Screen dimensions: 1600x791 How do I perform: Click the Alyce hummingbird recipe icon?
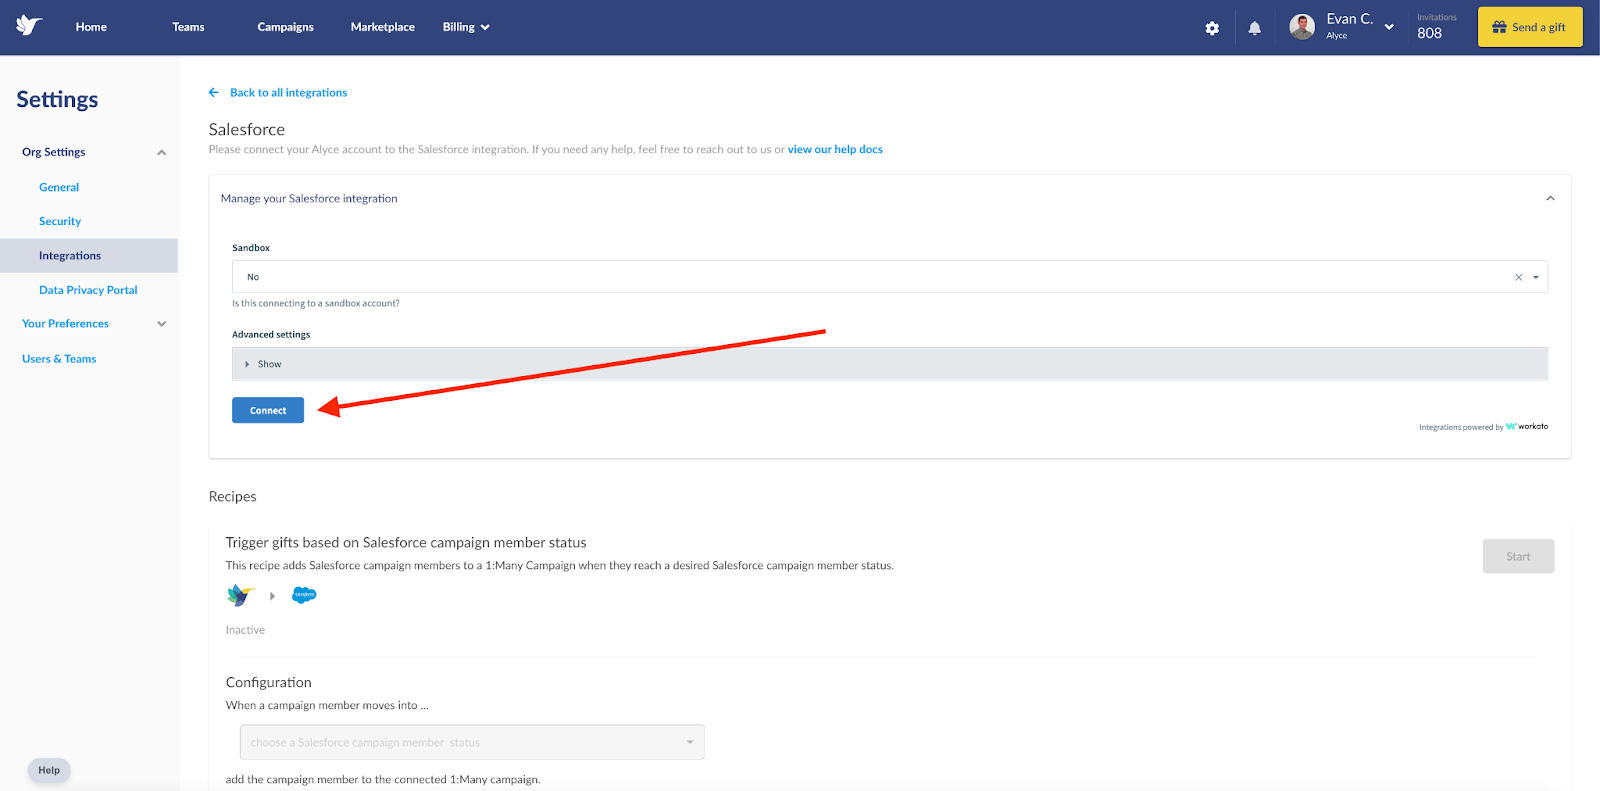[x=240, y=595]
